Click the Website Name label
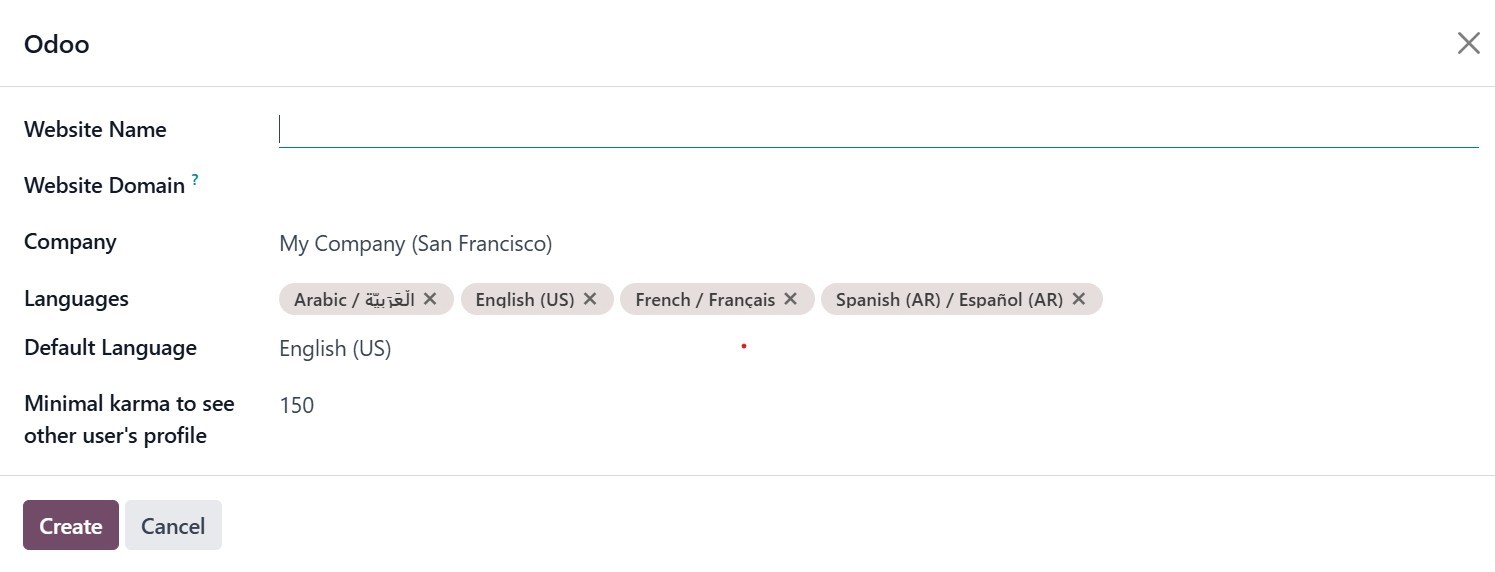1495x572 pixels. (x=95, y=130)
